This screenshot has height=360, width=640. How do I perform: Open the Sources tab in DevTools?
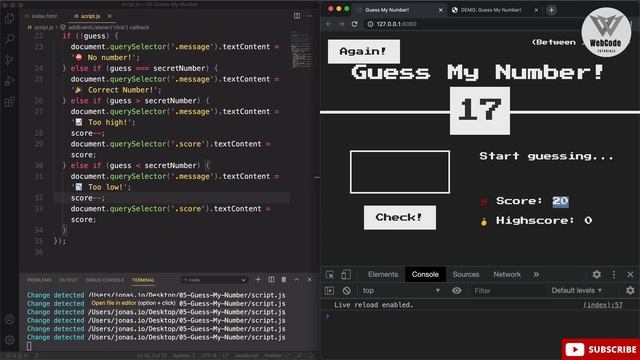tap(466, 275)
